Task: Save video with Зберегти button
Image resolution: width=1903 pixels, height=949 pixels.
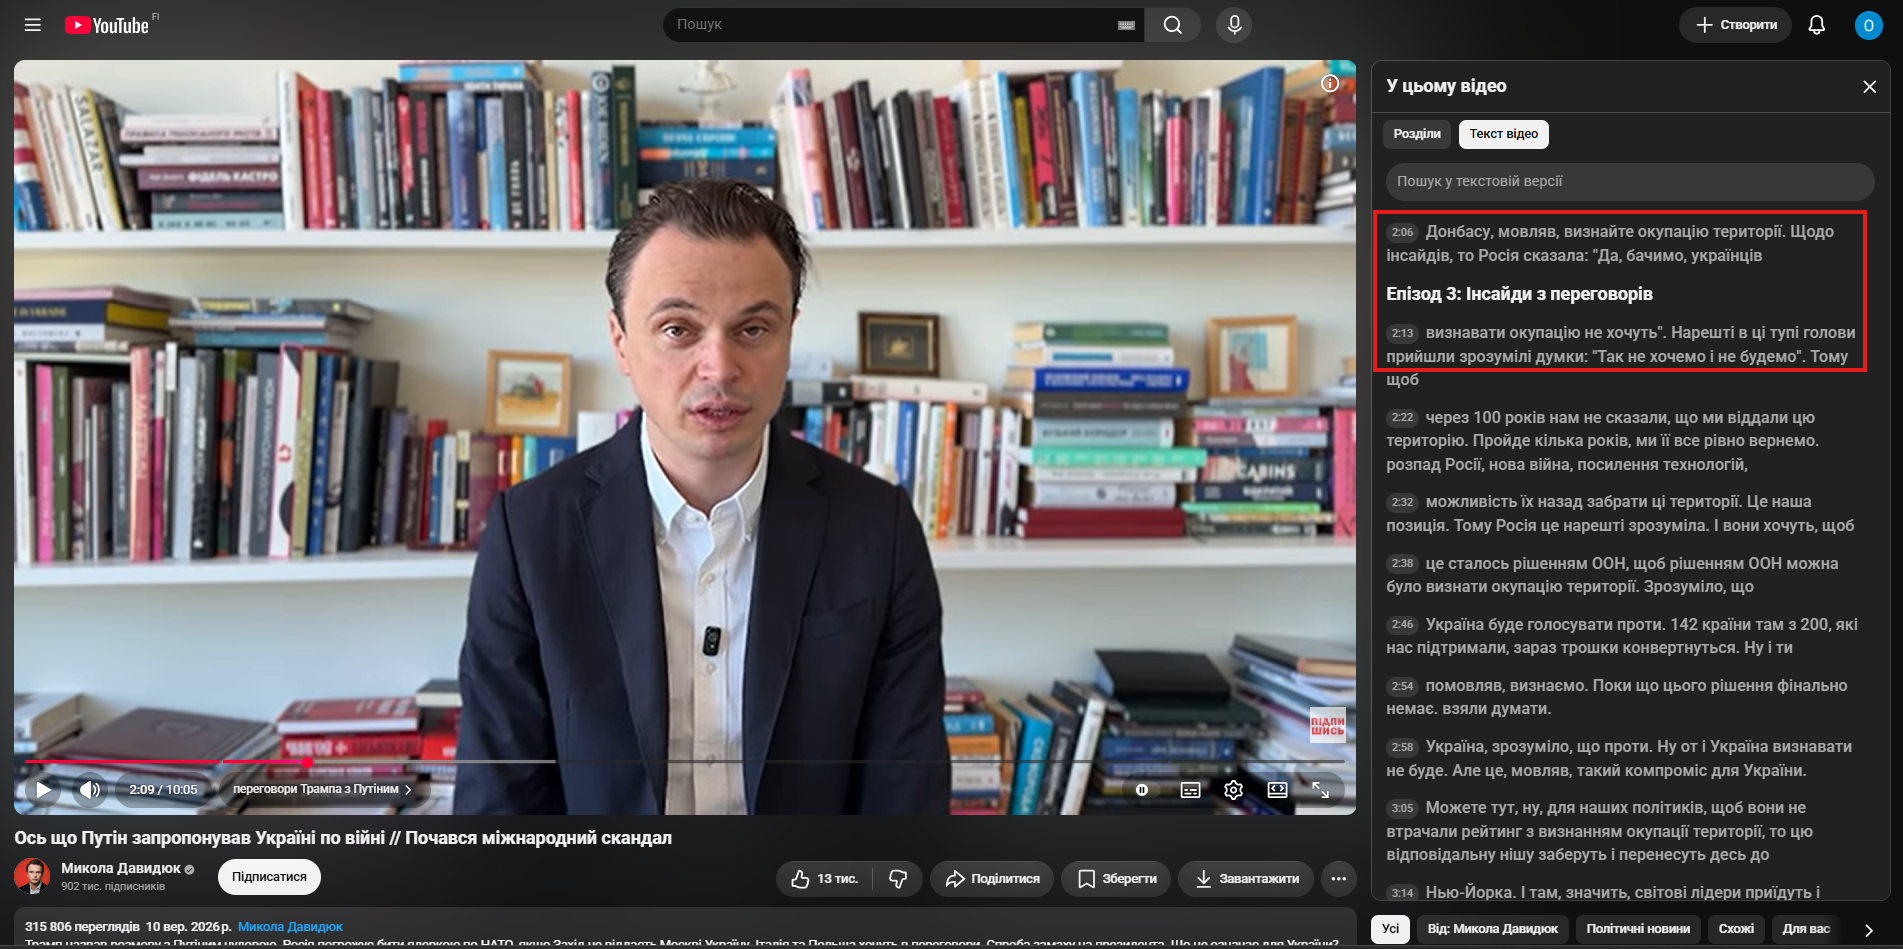Action: pyautogui.click(x=1116, y=879)
